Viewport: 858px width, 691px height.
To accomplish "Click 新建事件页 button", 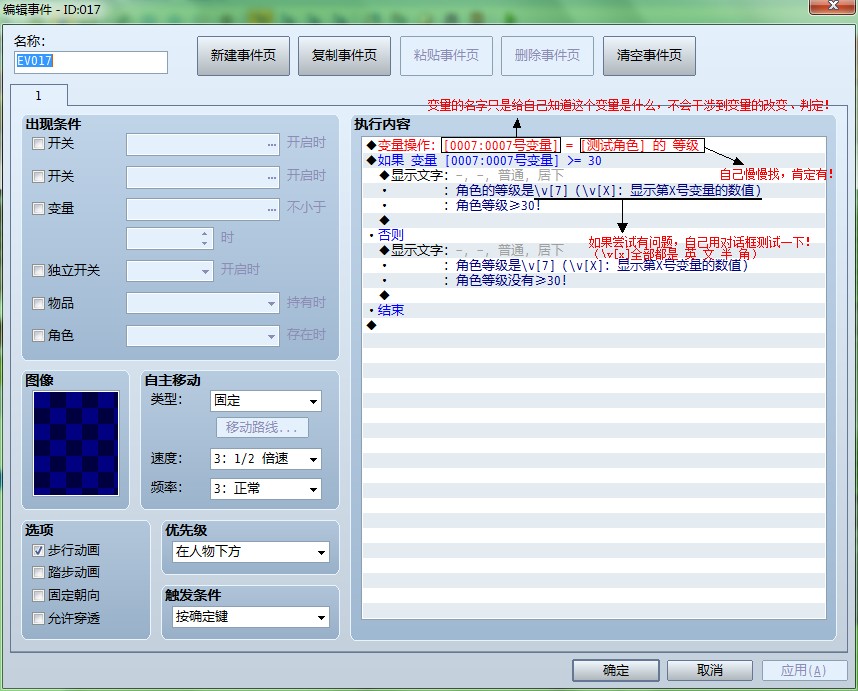I will [243, 56].
